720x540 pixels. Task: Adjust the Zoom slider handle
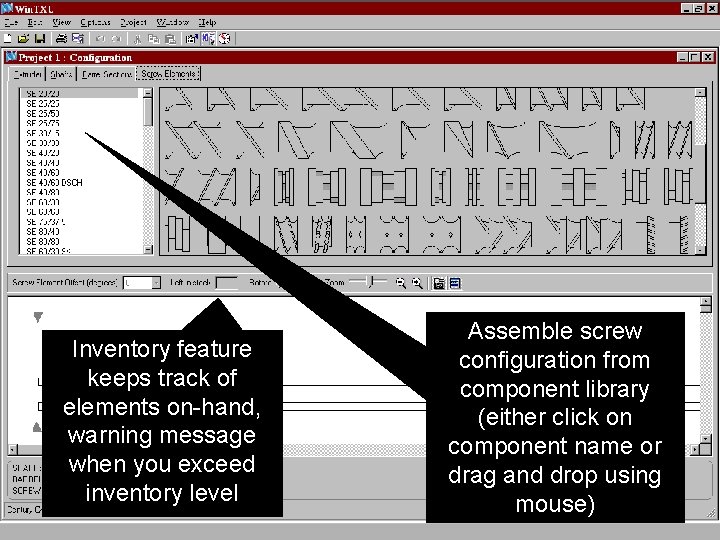coord(372,282)
